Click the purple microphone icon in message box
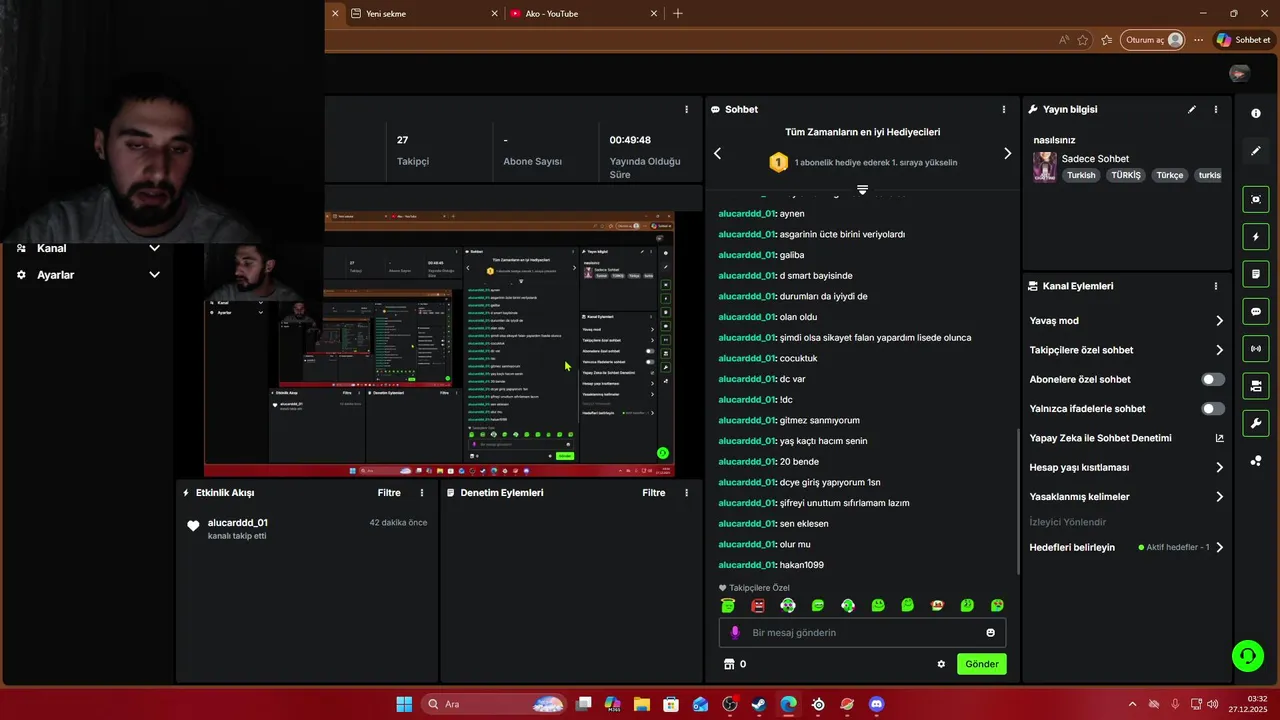The width and height of the screenshot is (1280, 720). [x=735, y=632]
